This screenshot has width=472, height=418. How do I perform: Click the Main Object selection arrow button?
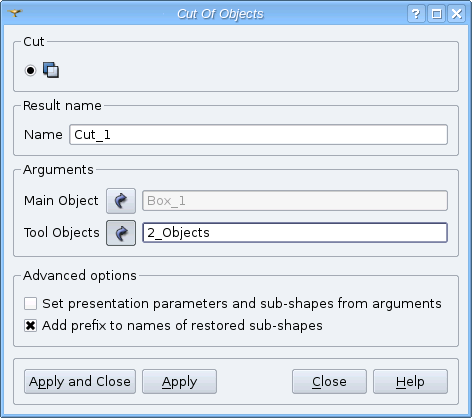pos(121,201)
